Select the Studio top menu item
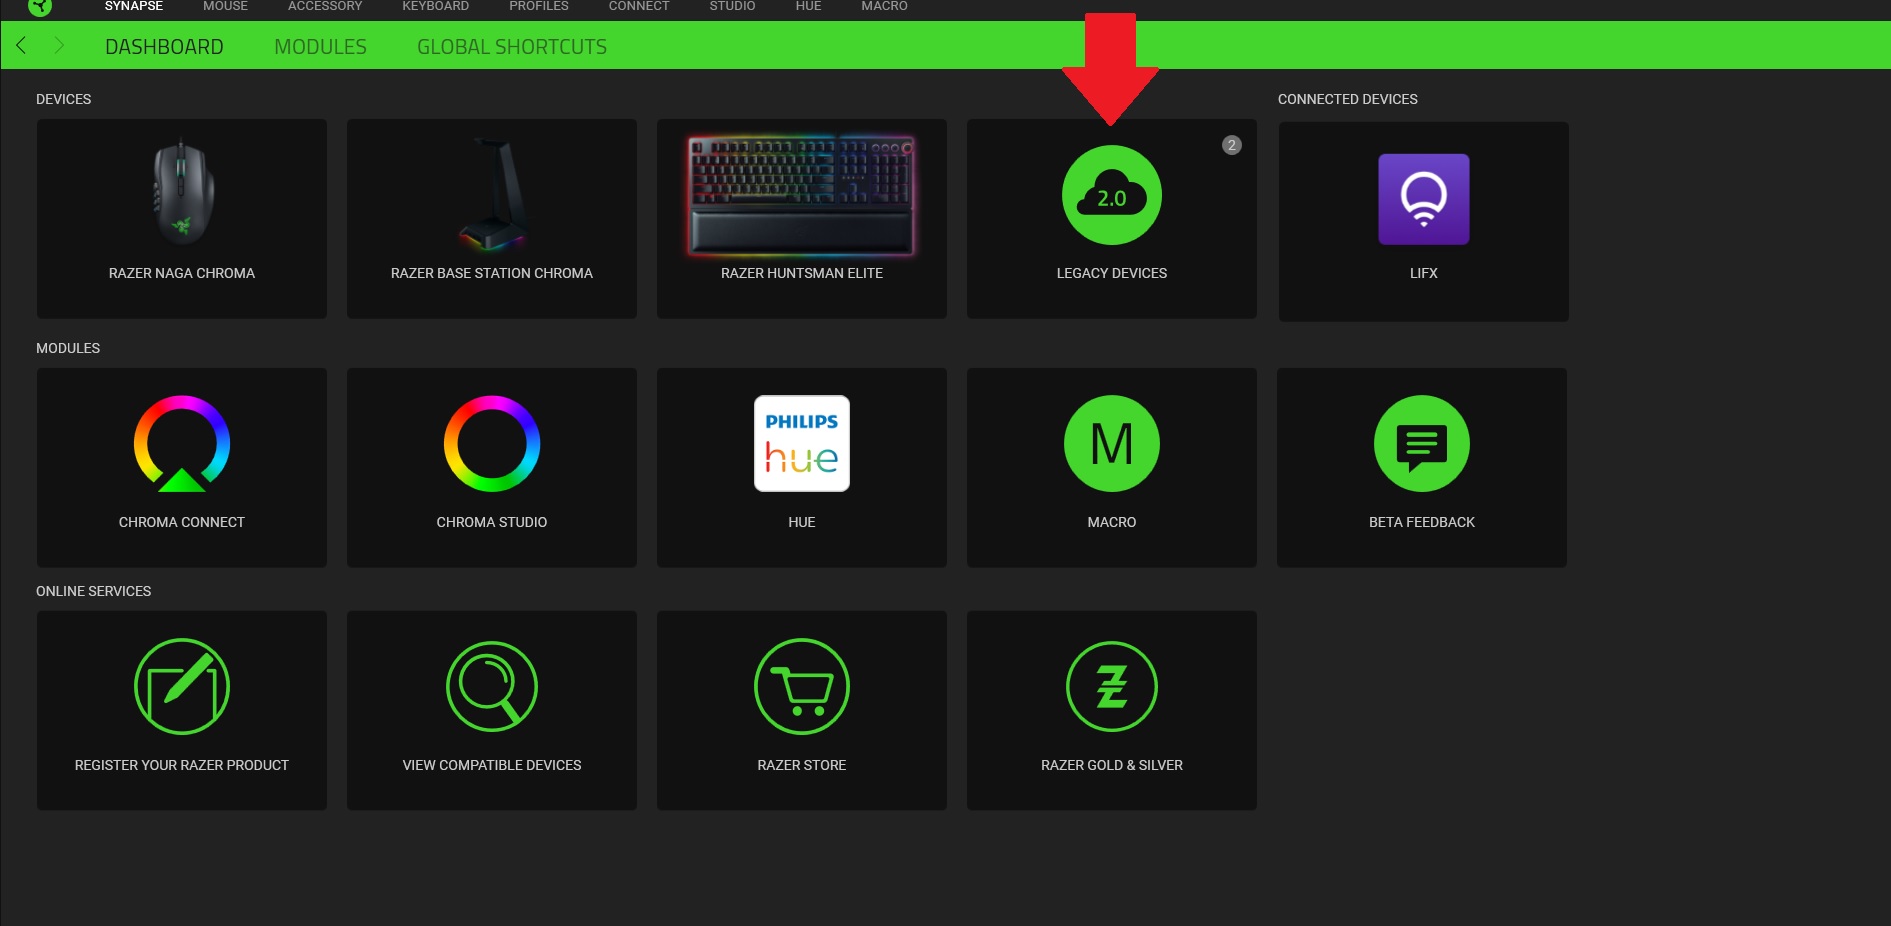The width and height of the screenshot is (1891, 926). [732, 6]
